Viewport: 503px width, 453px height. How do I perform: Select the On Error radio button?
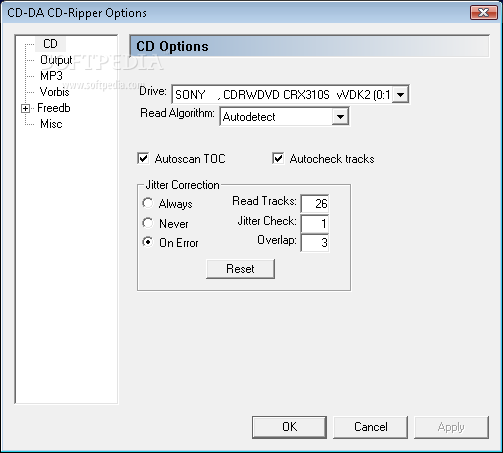point(148,242)
